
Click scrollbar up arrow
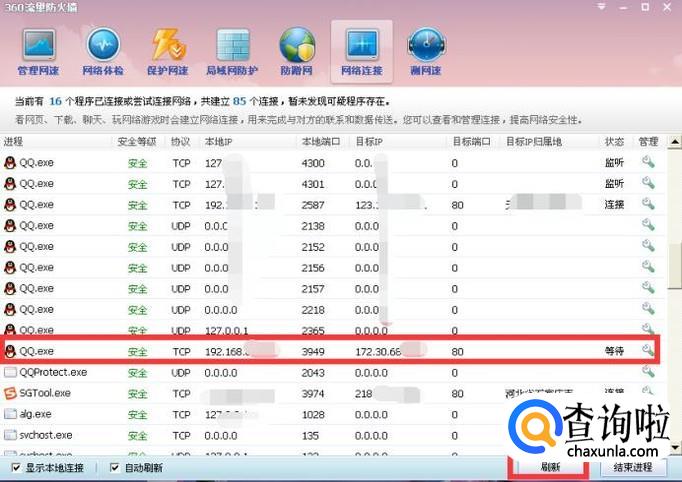tap(675, 142)
